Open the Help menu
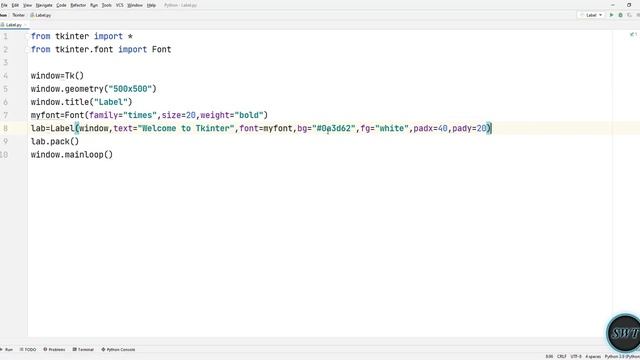The height and width of the screenshot is (360, 640). 151,5
